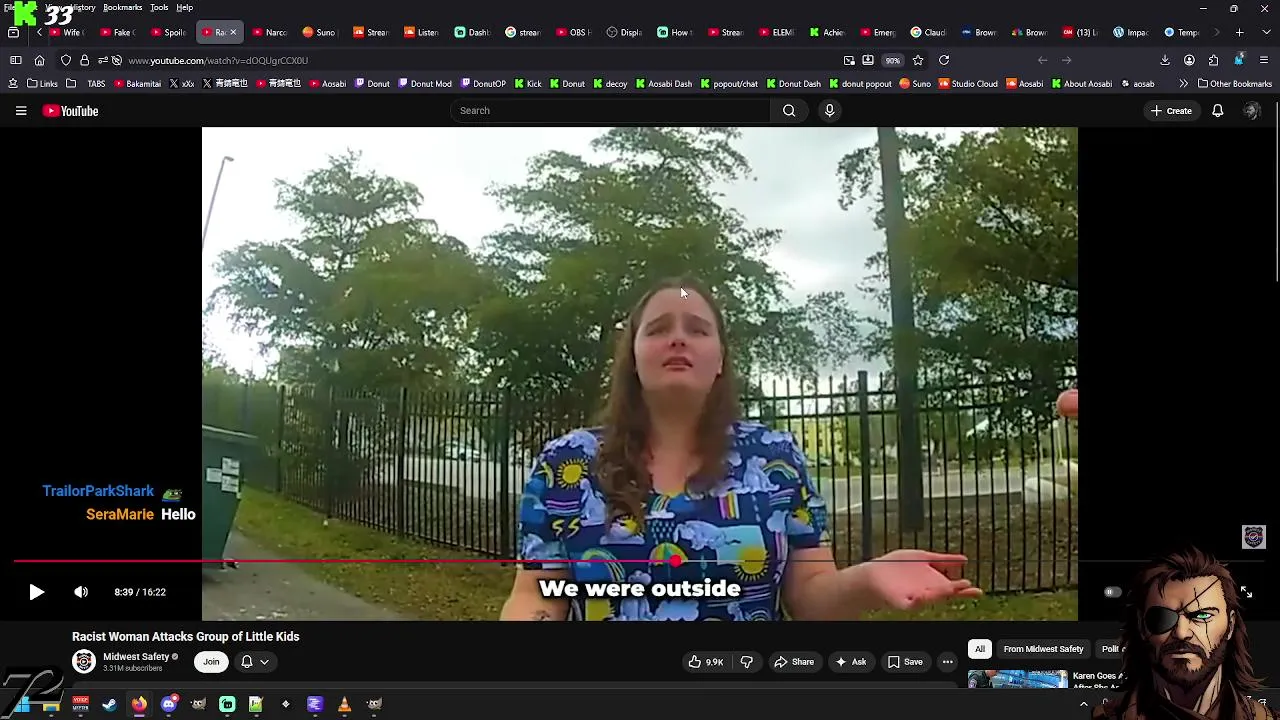Seek using the red video progress bar

coord(640,562)
